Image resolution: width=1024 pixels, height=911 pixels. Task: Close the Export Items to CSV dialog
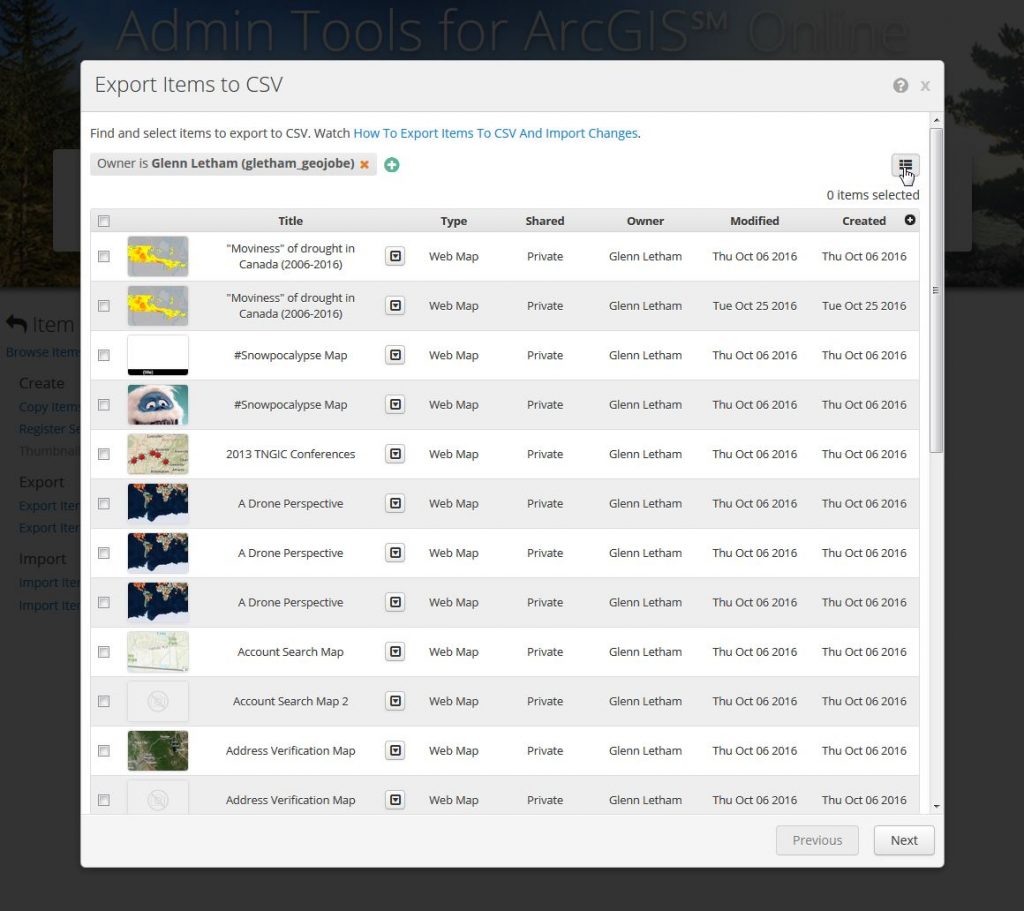point(925,86)
